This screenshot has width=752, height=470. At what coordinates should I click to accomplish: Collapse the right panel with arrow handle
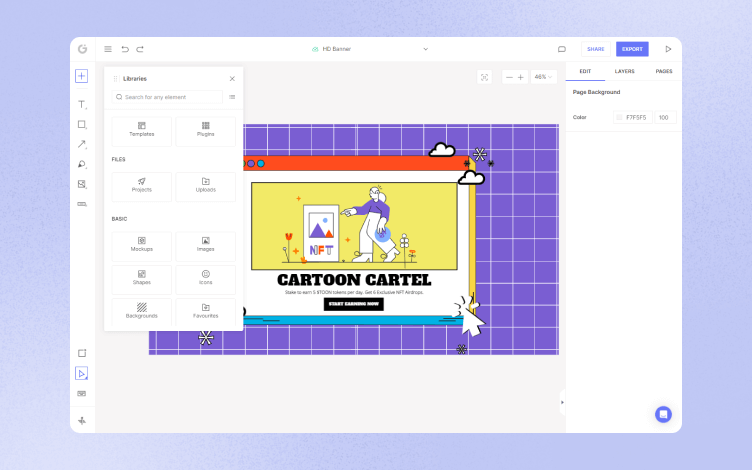[x=562, y=402]
